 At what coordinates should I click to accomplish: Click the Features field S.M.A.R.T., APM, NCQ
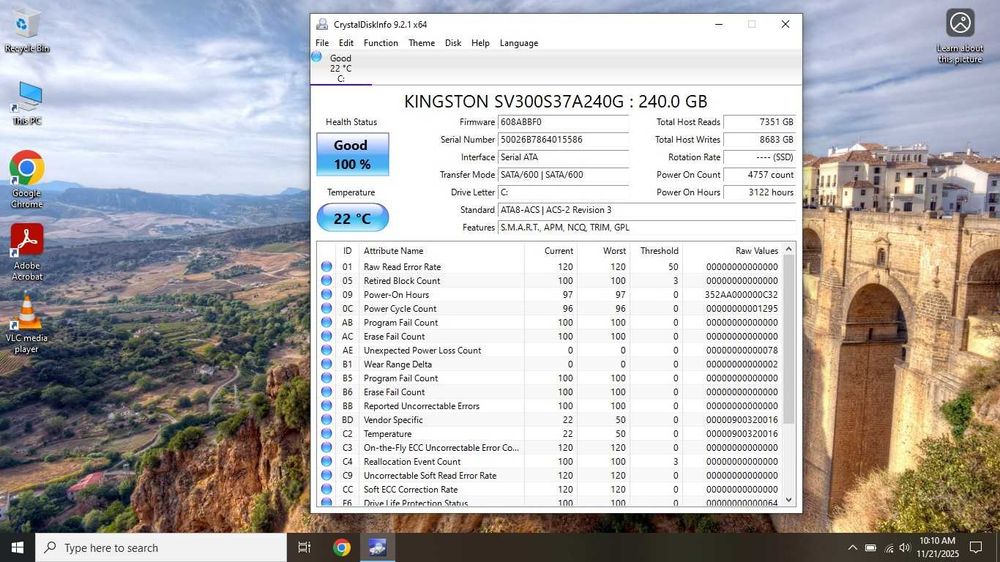click(647, 228)
